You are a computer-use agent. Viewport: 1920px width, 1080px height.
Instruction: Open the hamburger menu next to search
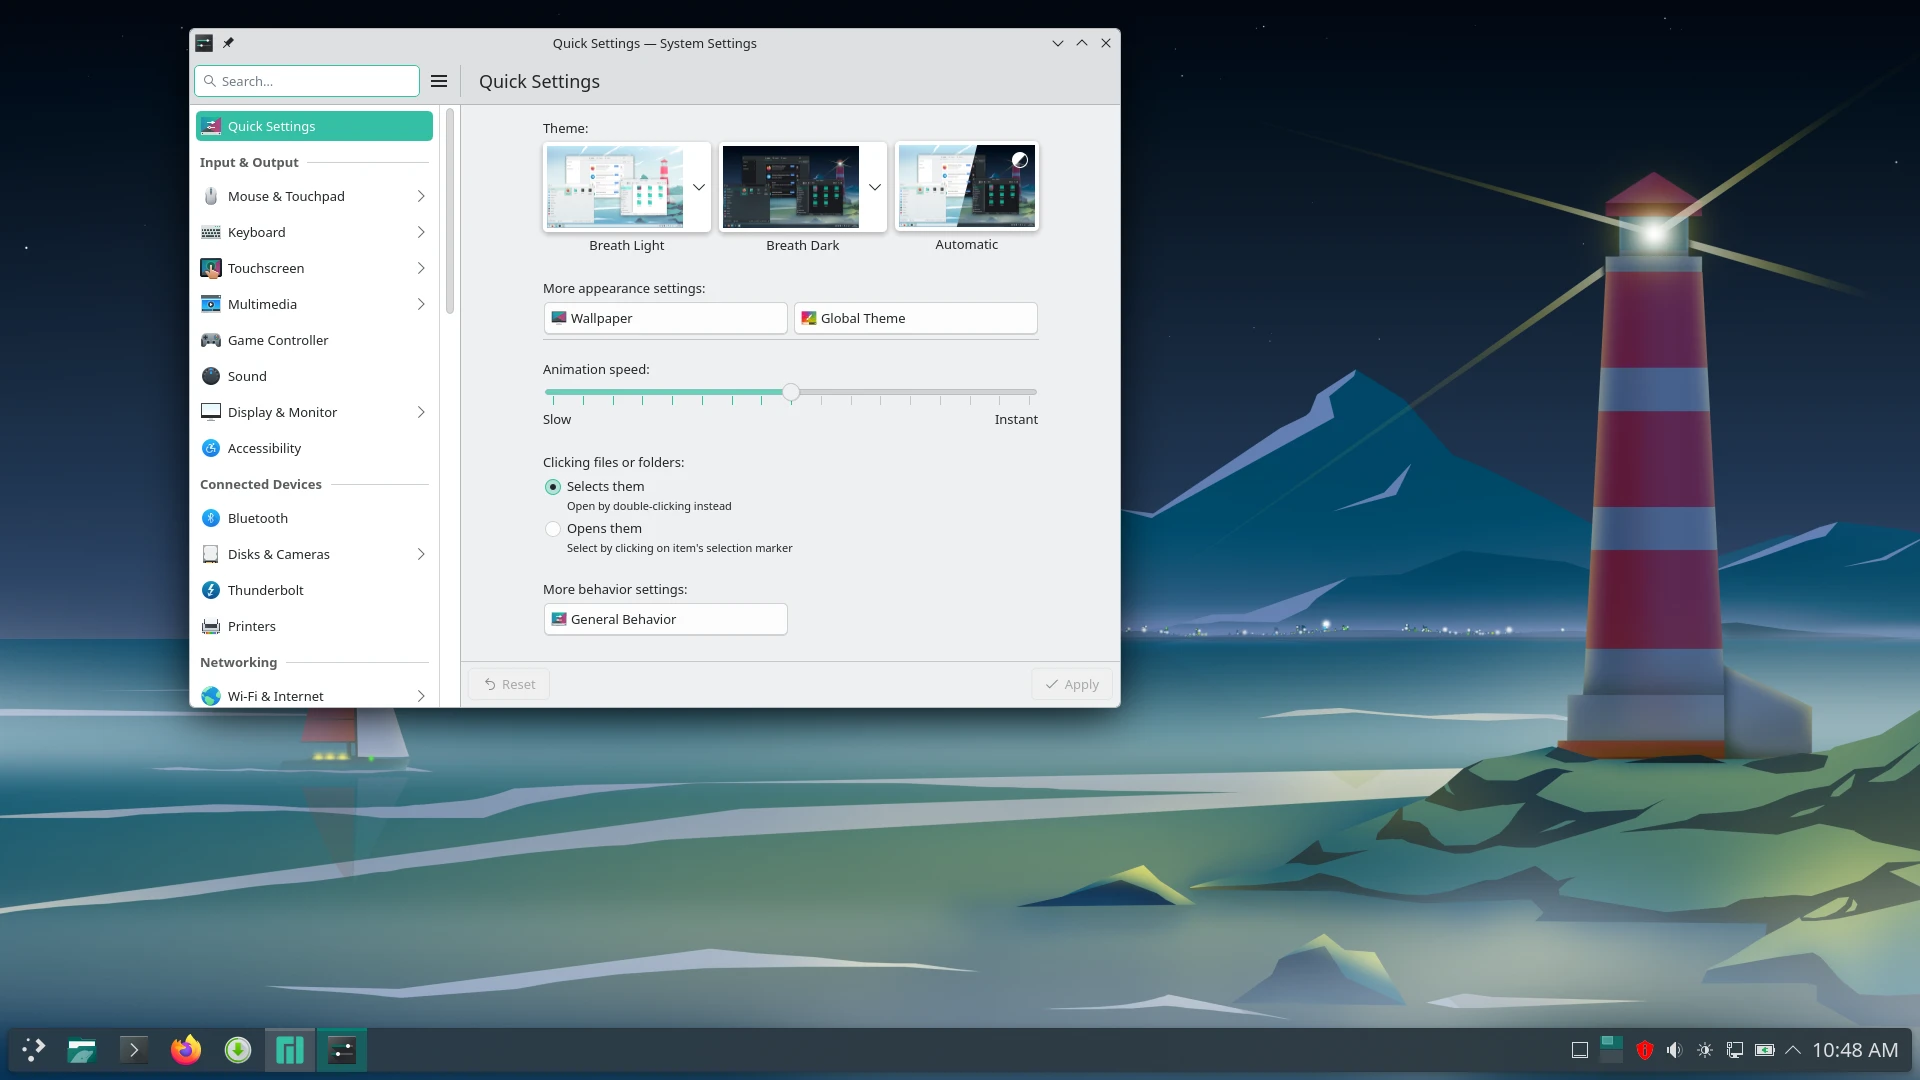[x=438, y=81]
